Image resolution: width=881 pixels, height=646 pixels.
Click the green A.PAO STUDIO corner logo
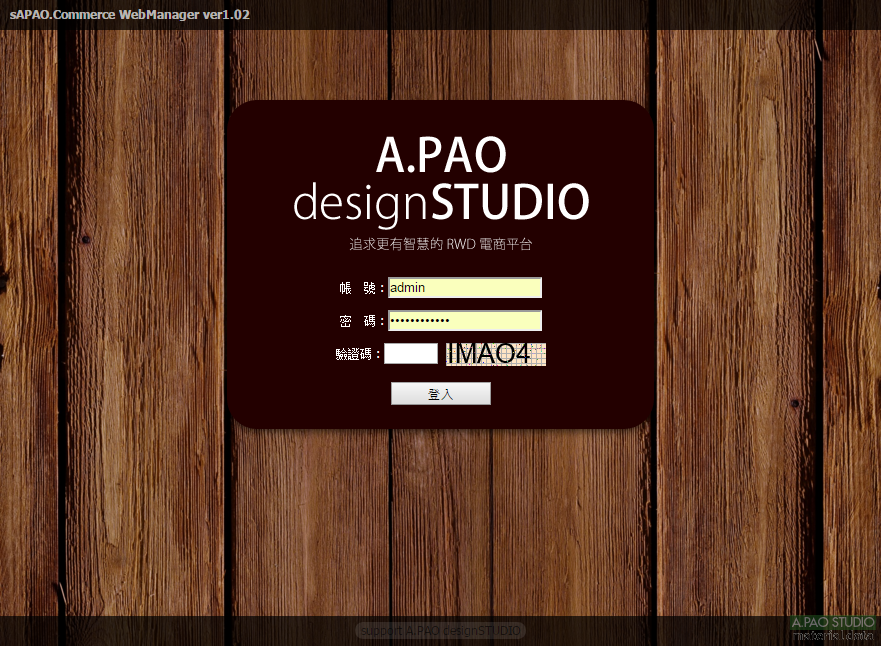[832, 622]
